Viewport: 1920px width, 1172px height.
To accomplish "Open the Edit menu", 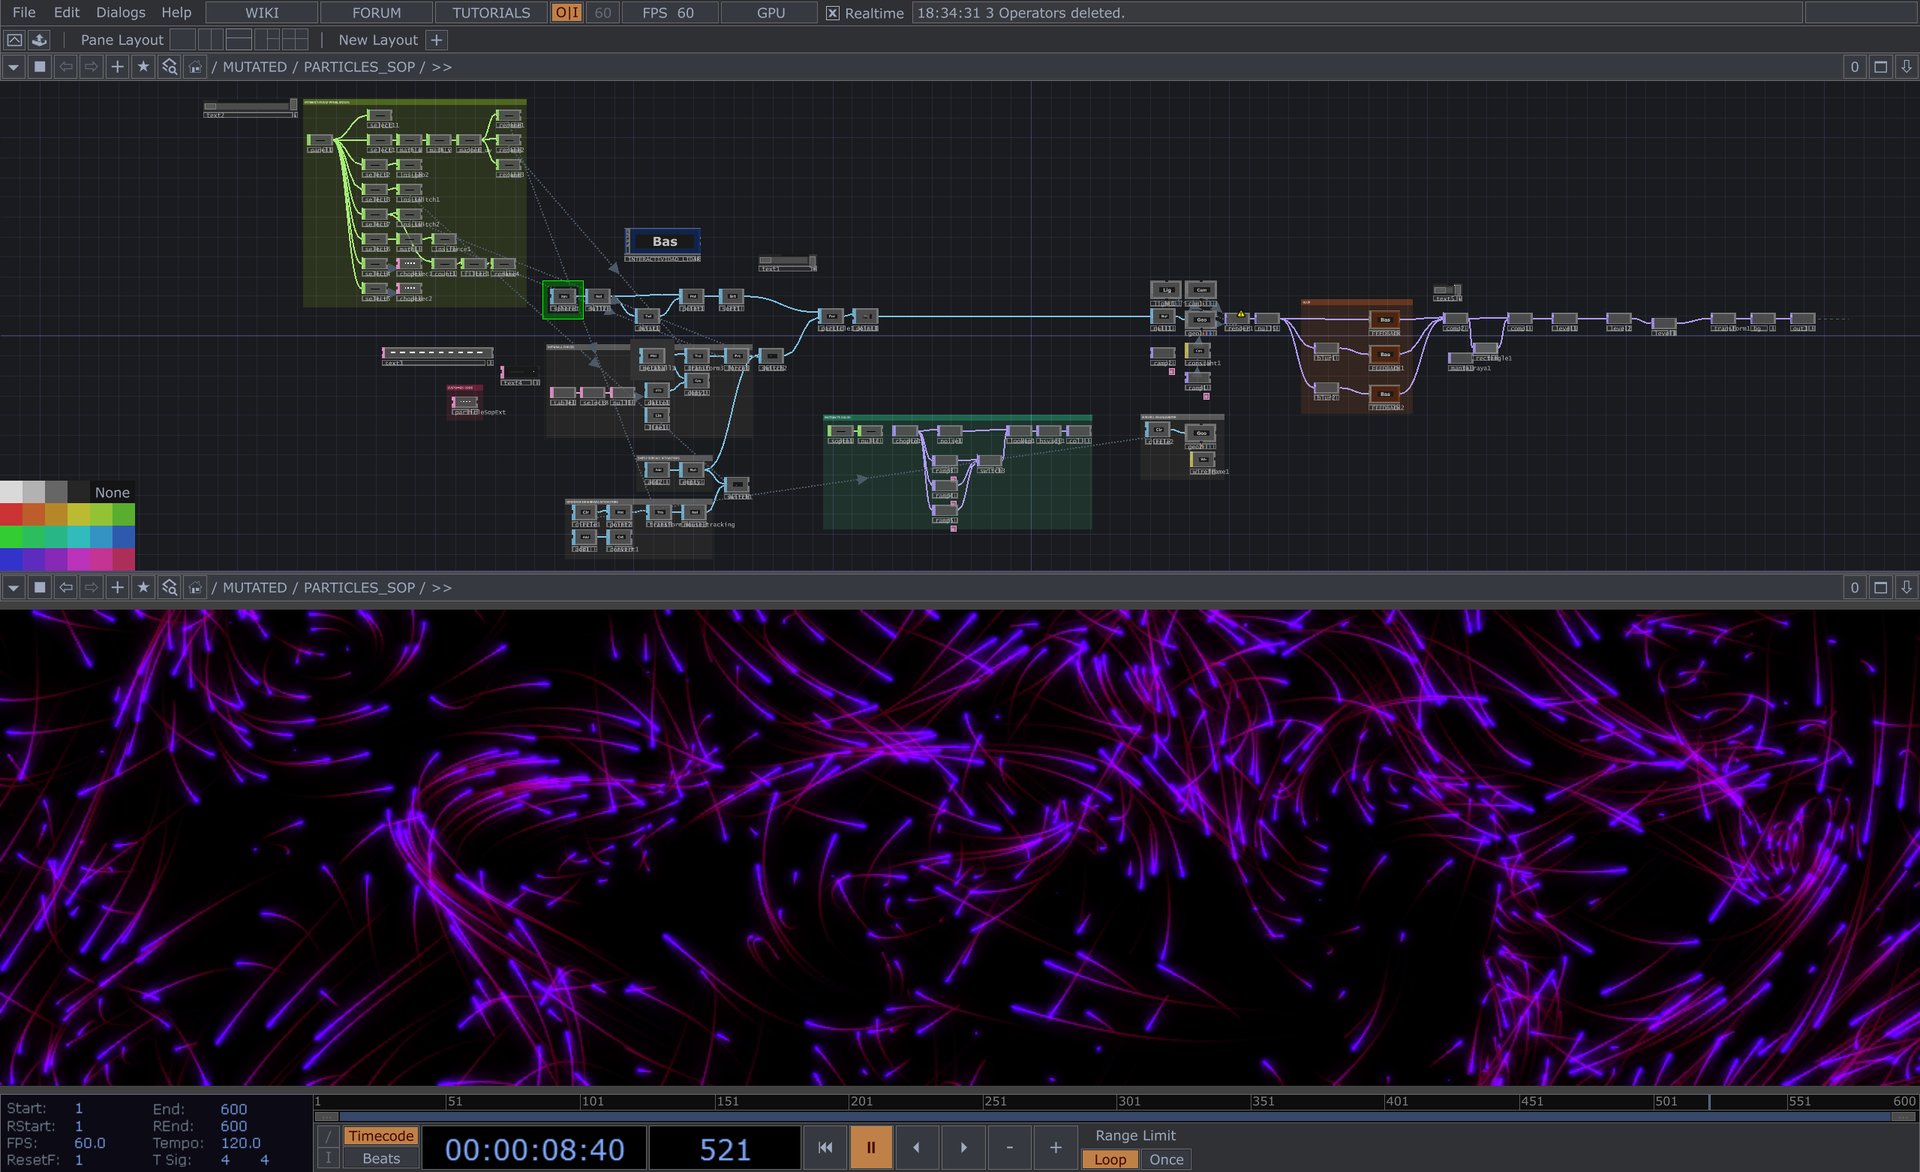I will tap(66, 12).
